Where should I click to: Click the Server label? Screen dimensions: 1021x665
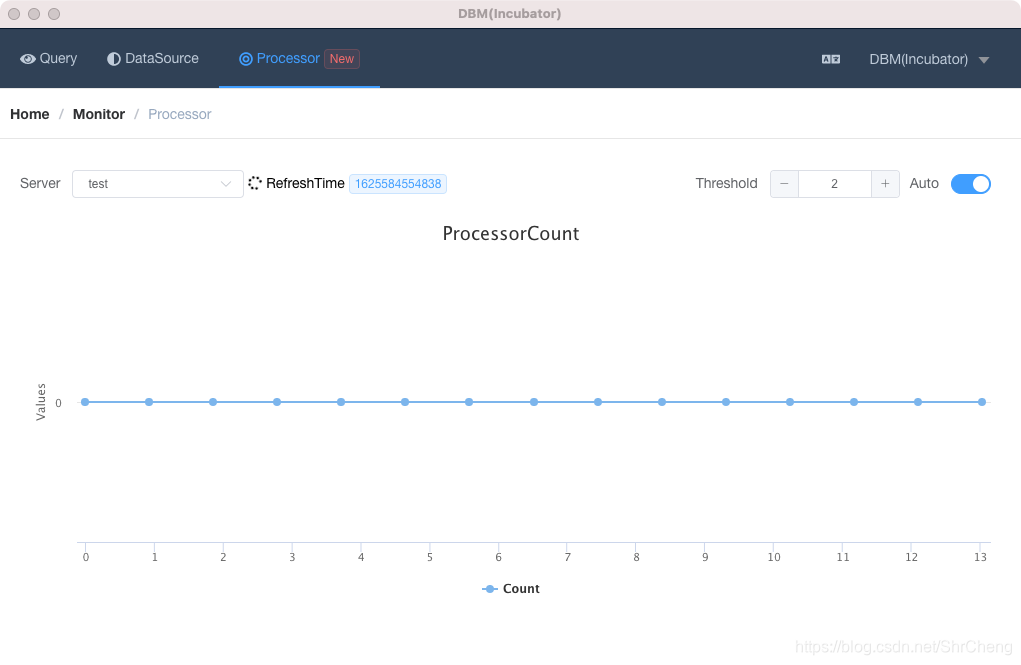tap(40, 183)
